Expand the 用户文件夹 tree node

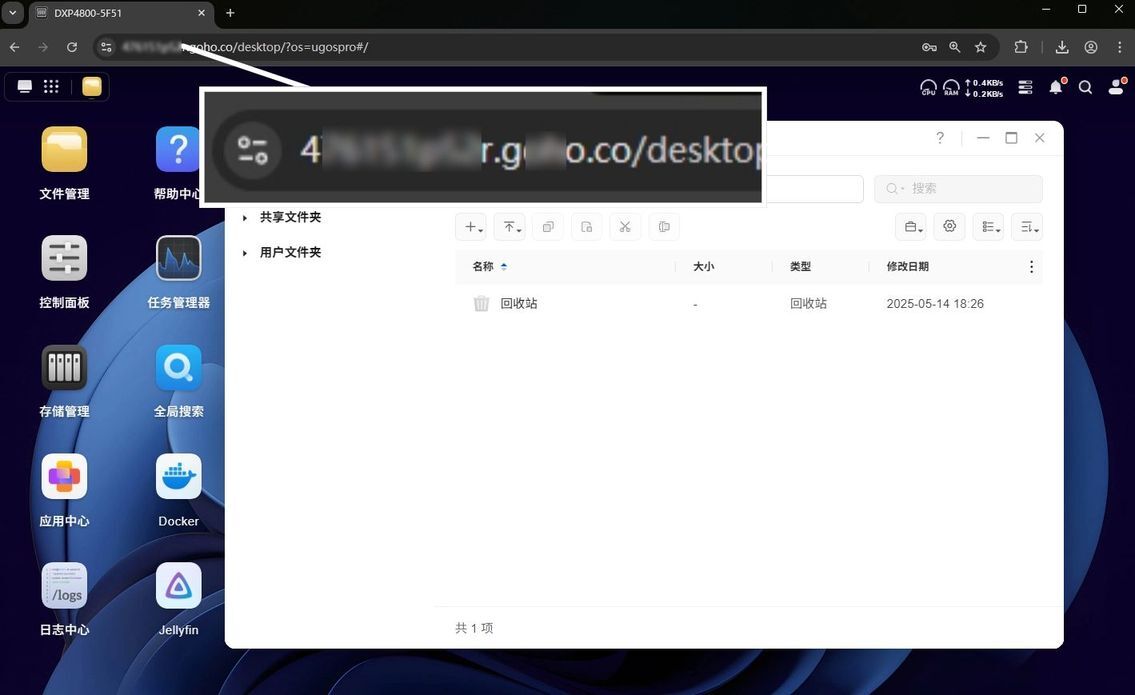pos(245,253)
